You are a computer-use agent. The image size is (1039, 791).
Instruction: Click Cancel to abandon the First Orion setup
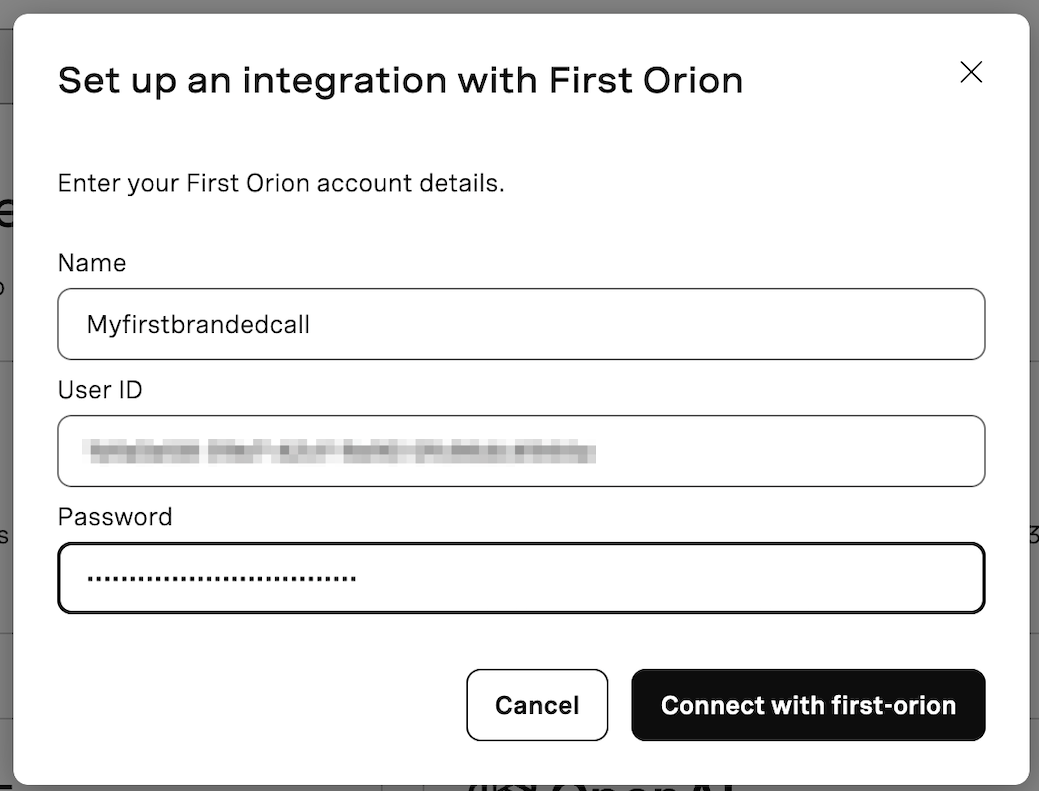click(x=537, y=705)
